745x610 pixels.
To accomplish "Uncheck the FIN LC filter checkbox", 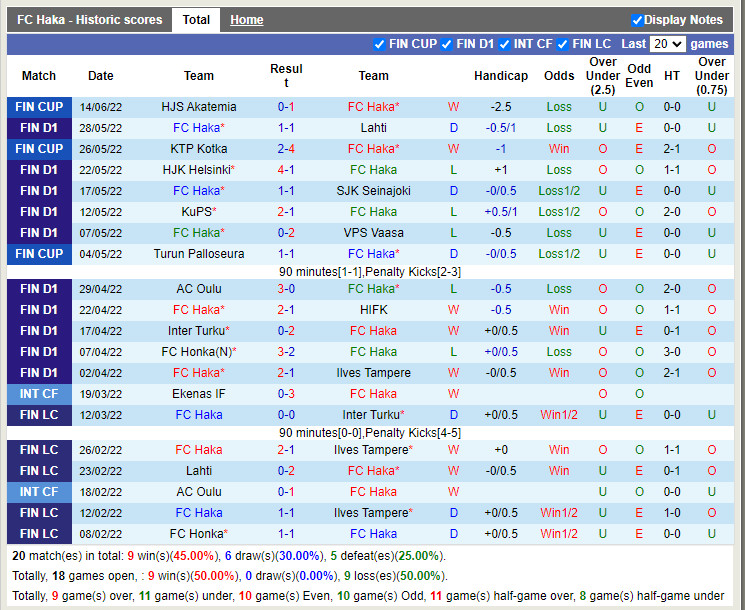I will pos(563,44).
